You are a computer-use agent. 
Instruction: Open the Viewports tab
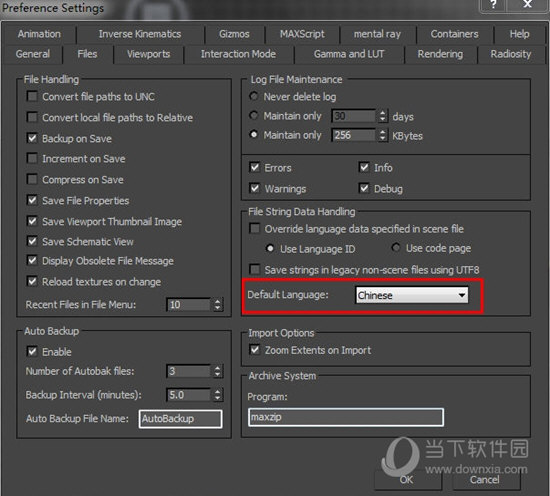coord(148,54)
